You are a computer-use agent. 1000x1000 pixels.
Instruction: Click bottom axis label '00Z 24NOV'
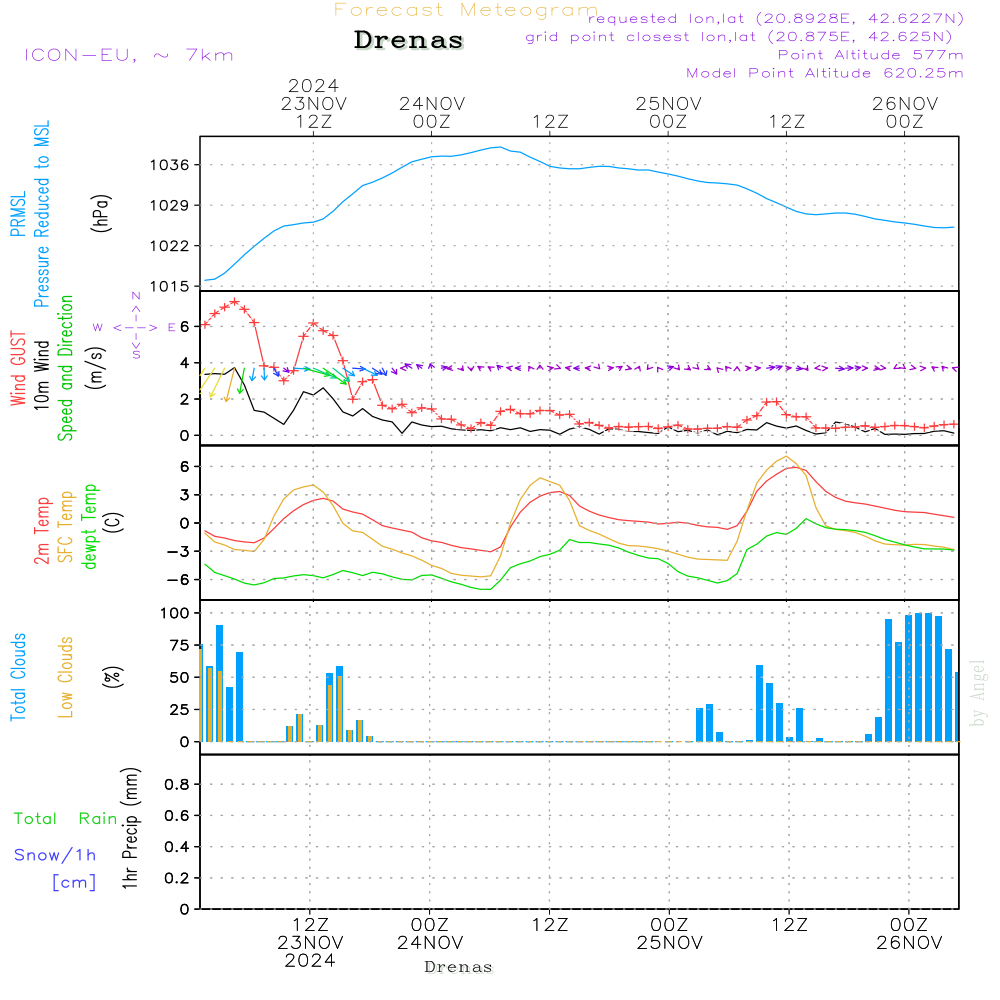430,934
